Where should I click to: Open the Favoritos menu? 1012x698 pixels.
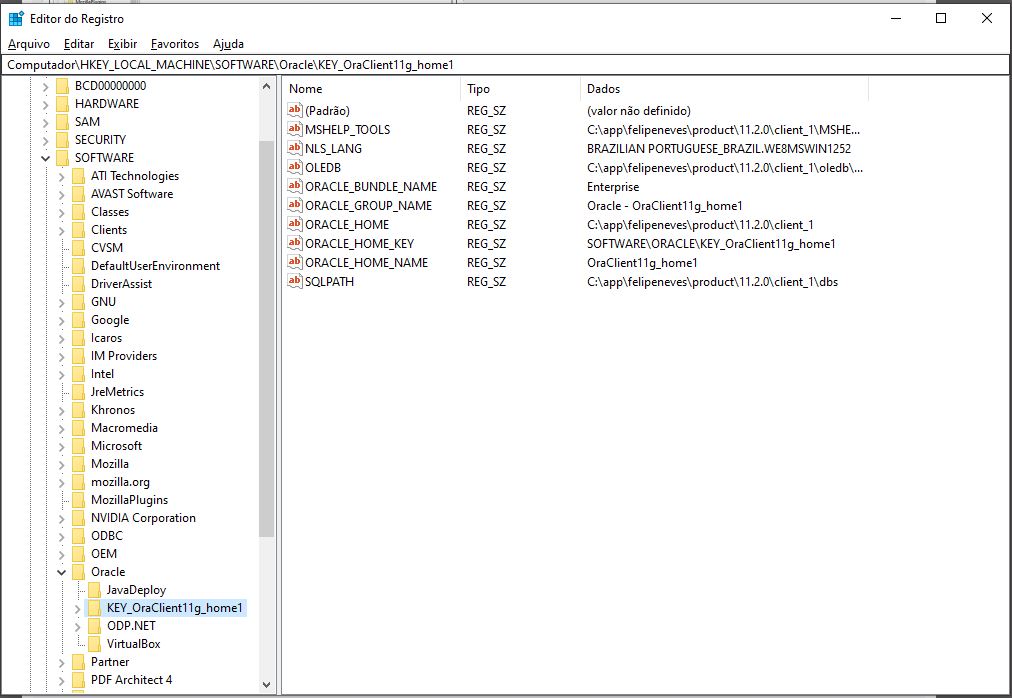click(175, 44)
